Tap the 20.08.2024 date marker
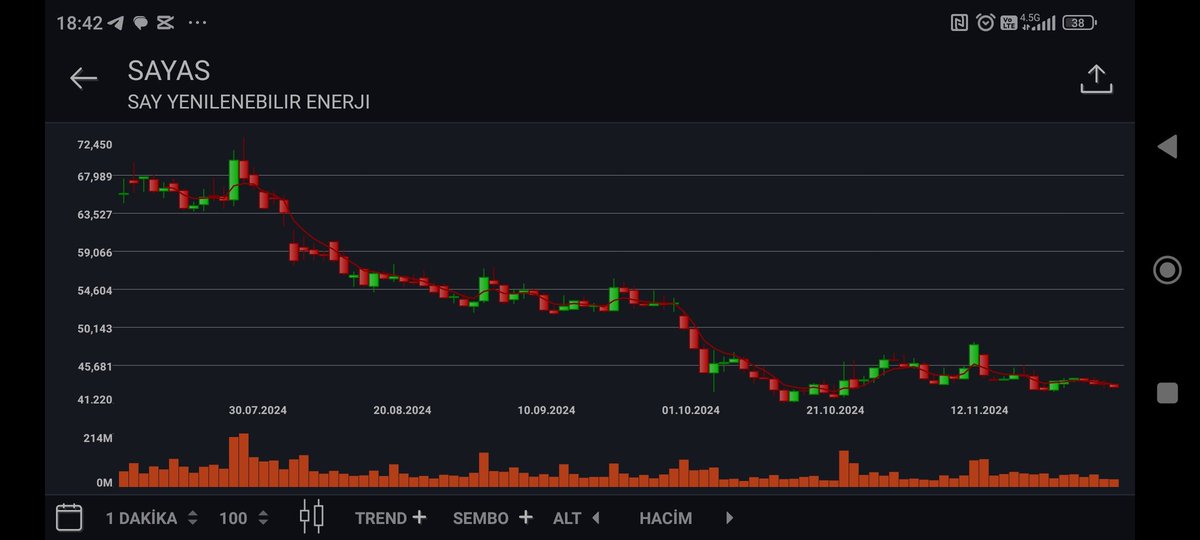Viewport: 1200px width, 540px height. click(403, 410)
